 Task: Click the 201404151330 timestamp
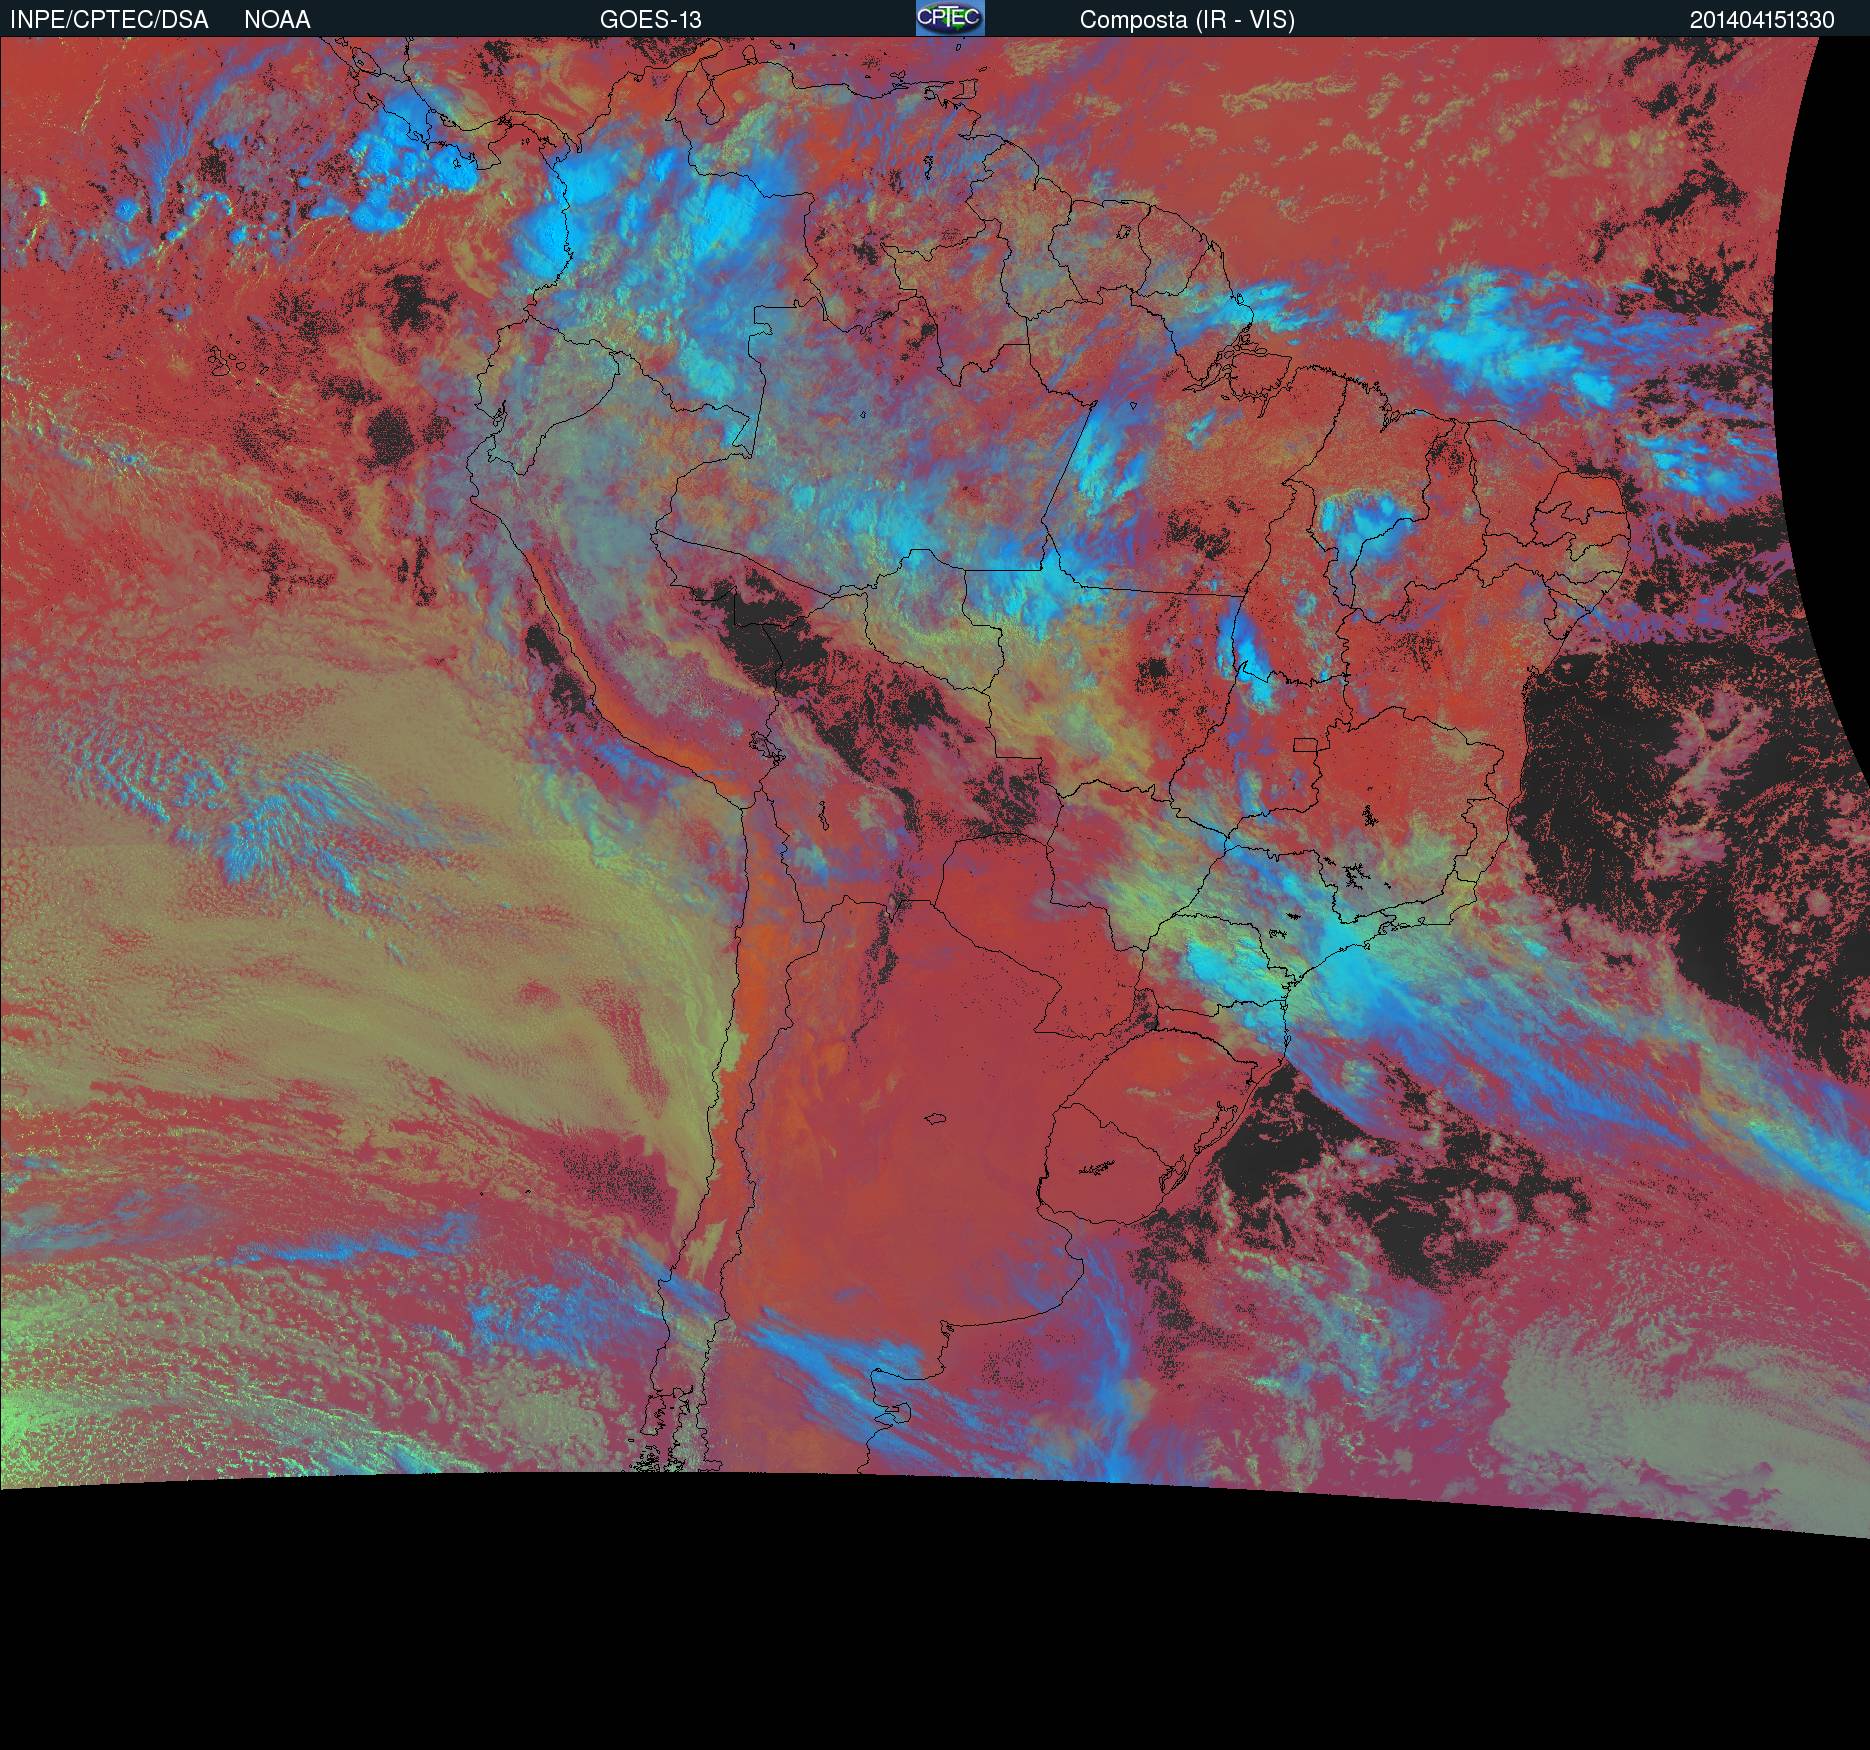(x=1762, y=20)
